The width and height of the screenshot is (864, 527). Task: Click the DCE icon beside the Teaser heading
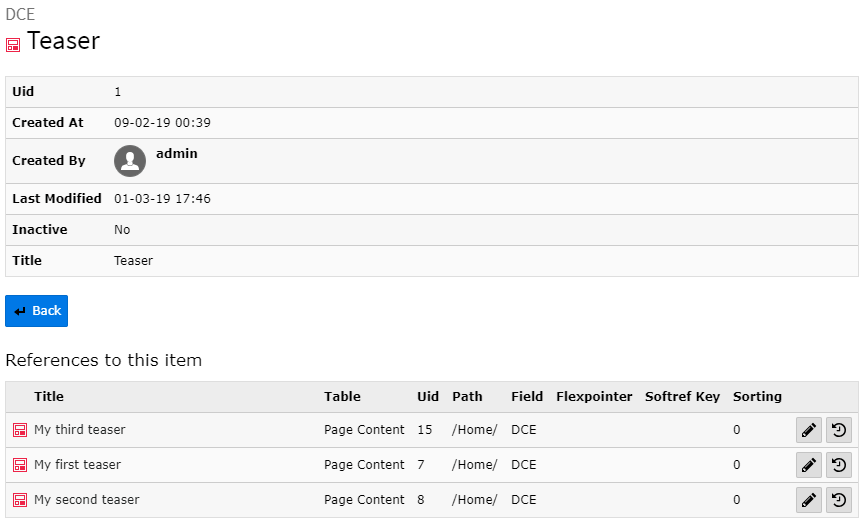point(13,45)
